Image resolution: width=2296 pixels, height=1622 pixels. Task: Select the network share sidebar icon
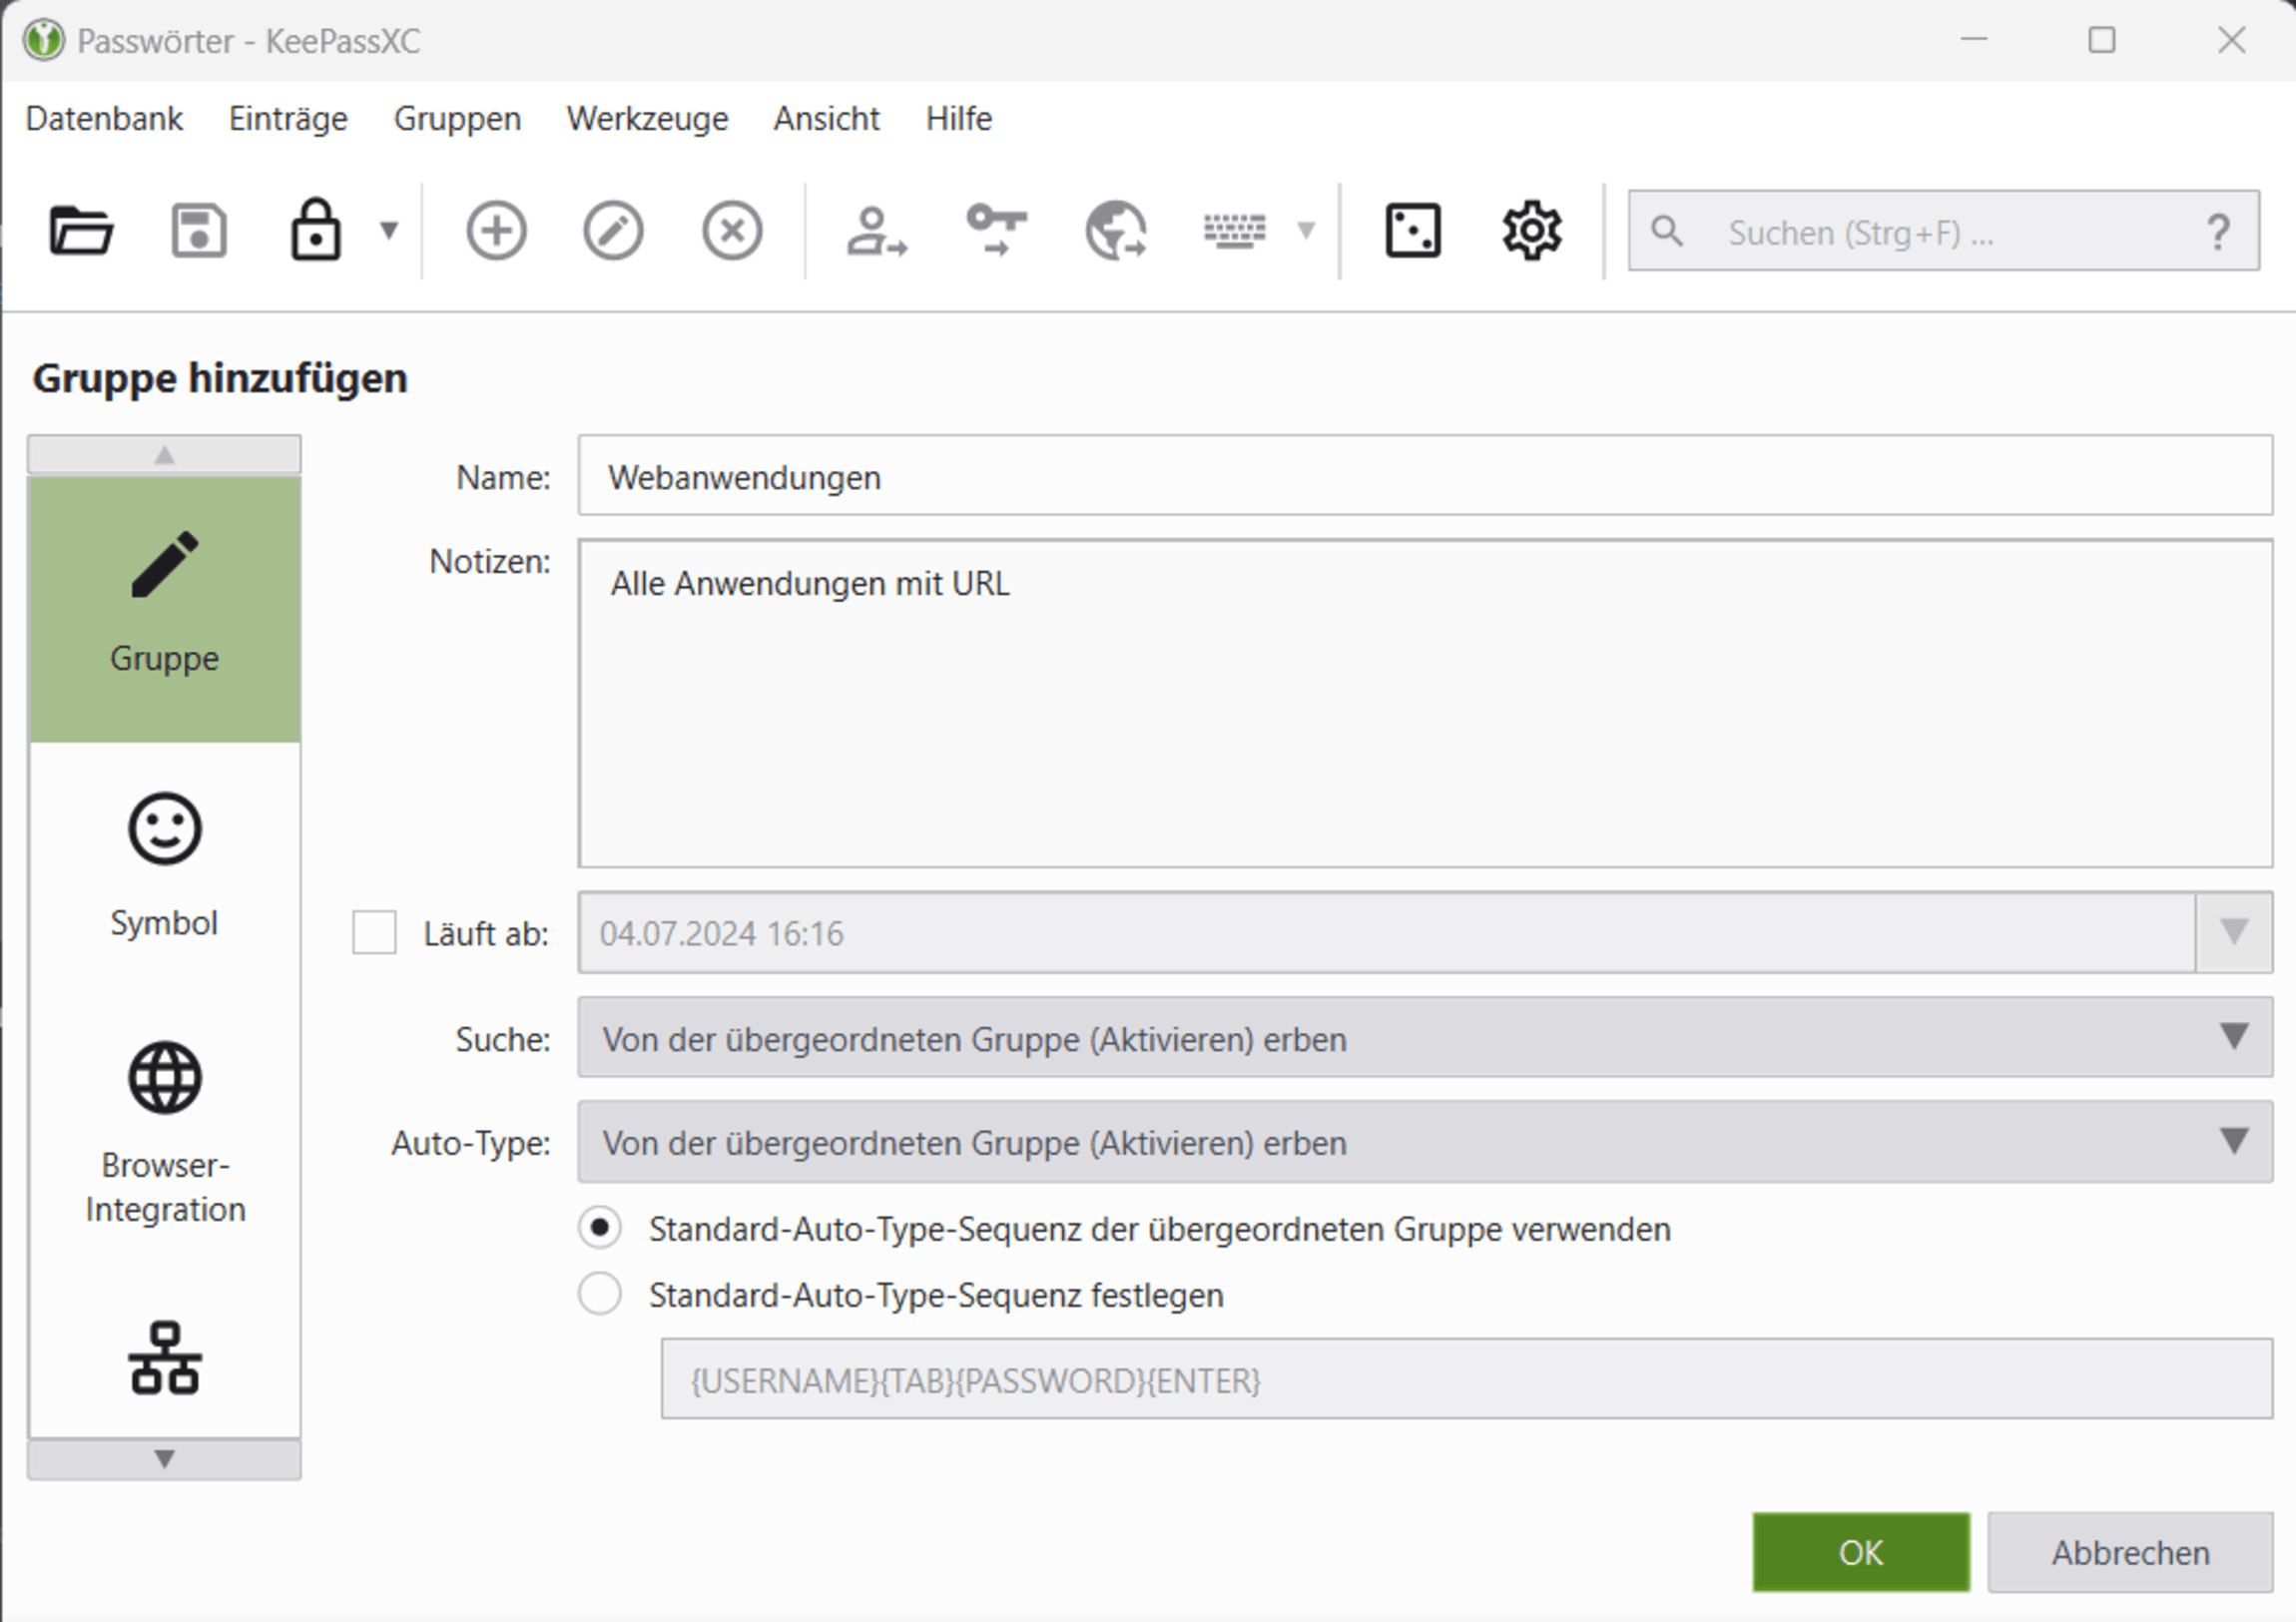pos(165,1357)
